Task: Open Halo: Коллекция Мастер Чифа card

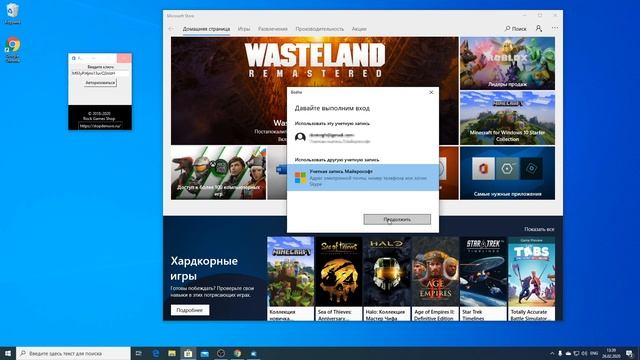Action: pyautogui.click(x=387, y=279)
